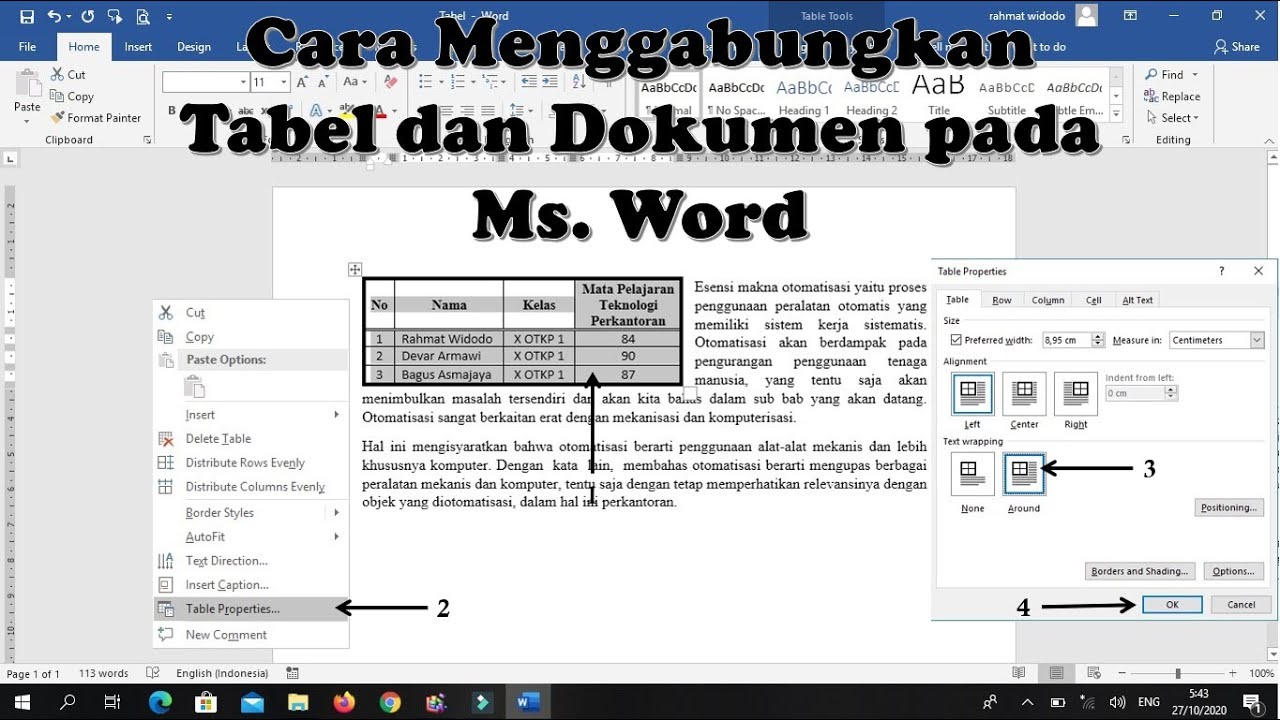This screenshot has width=1280, height=720.
Task: Click the zoom in plus button
Action: 1233,673
